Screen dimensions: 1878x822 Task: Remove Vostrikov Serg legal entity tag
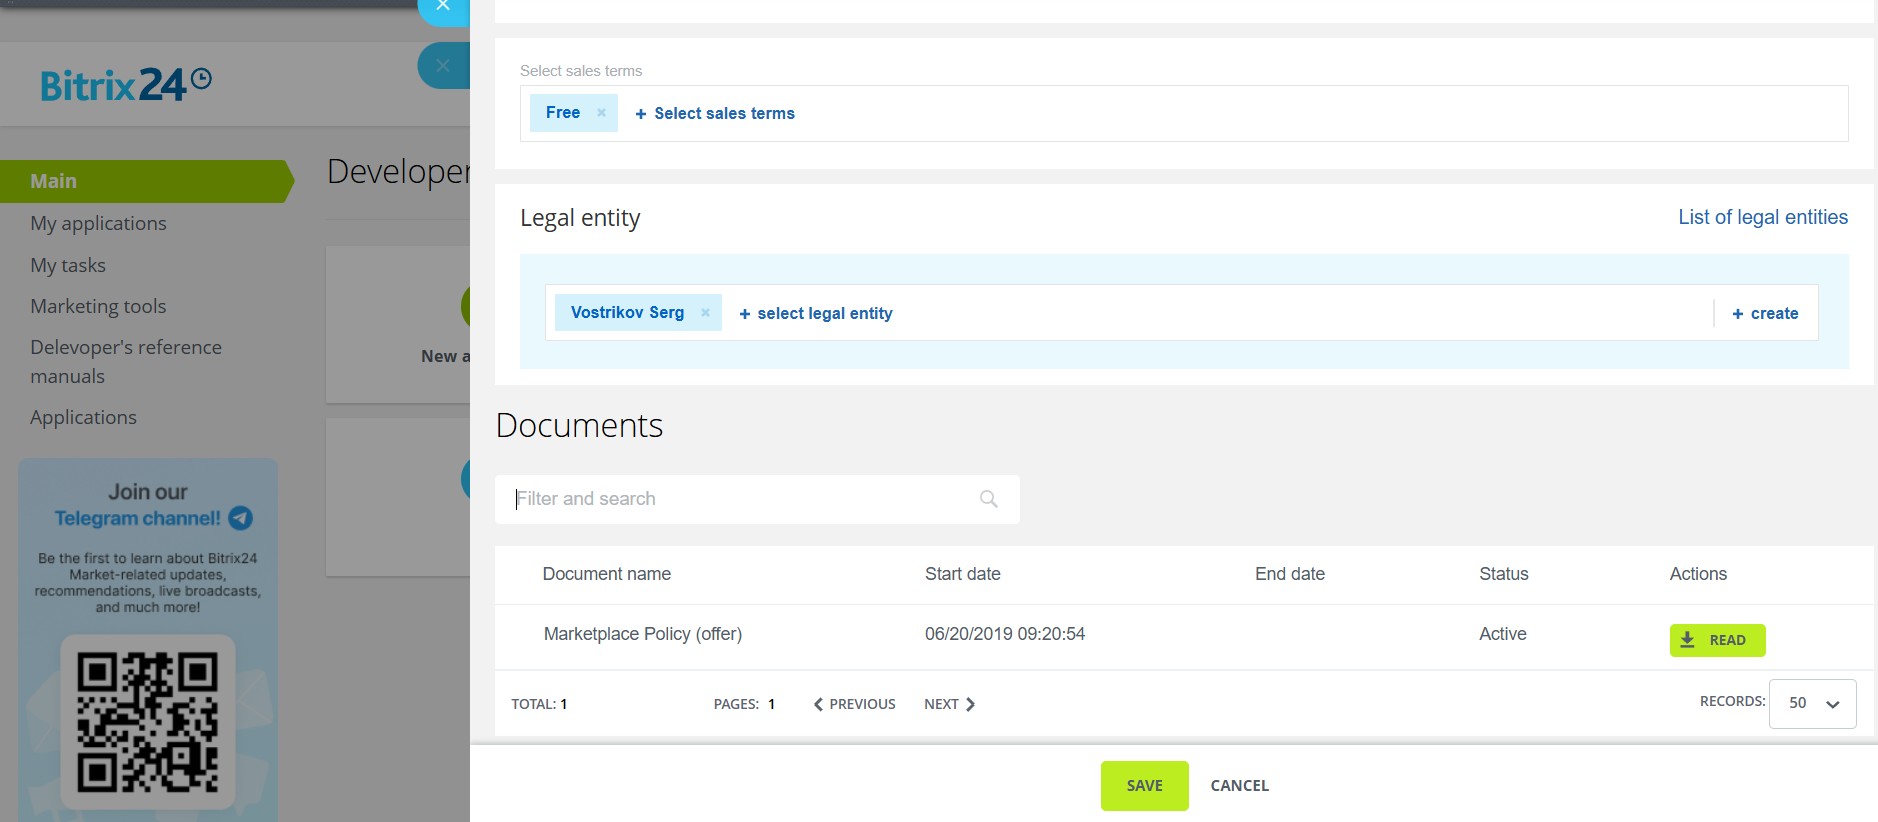click(705, 313)
